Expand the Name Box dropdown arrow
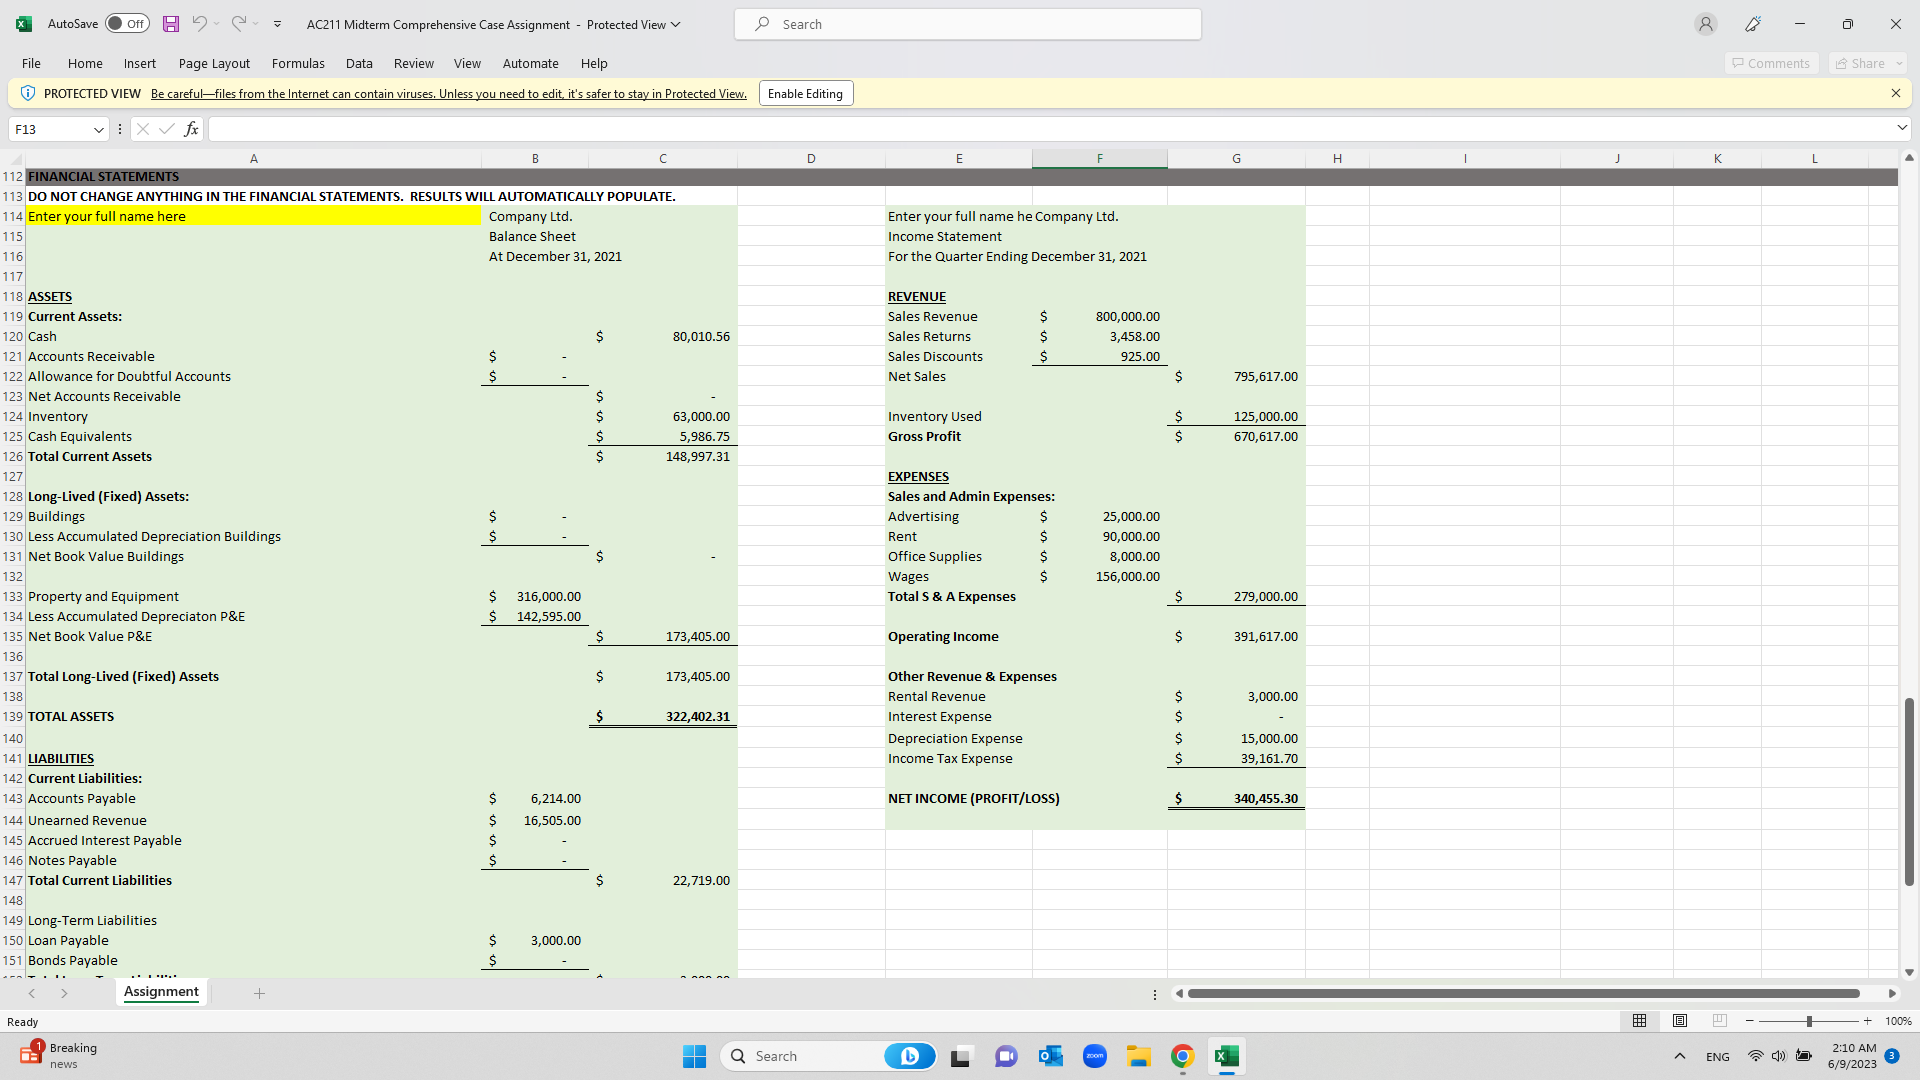The image size is (1920, 1080). tap(99, 129)
